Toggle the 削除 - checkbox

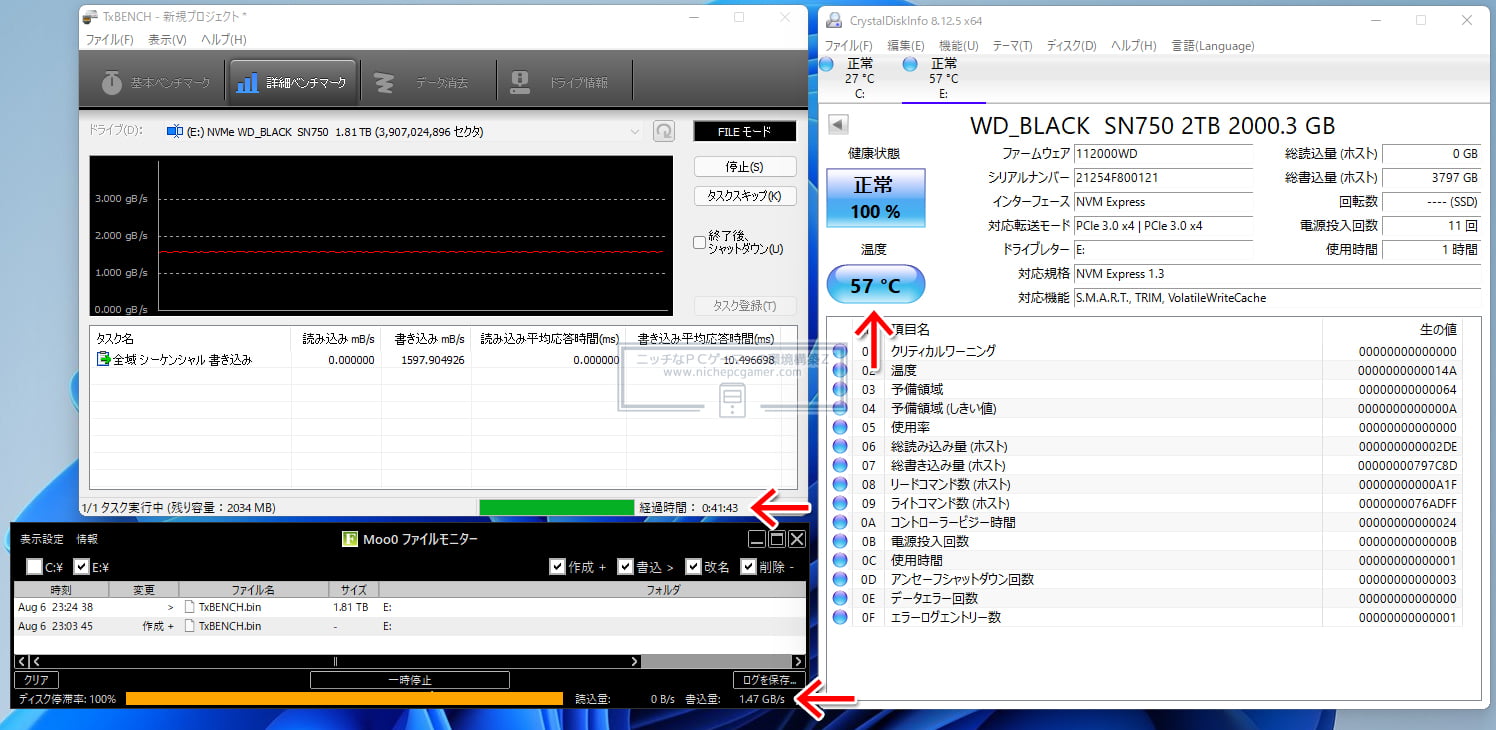point(748,567)
